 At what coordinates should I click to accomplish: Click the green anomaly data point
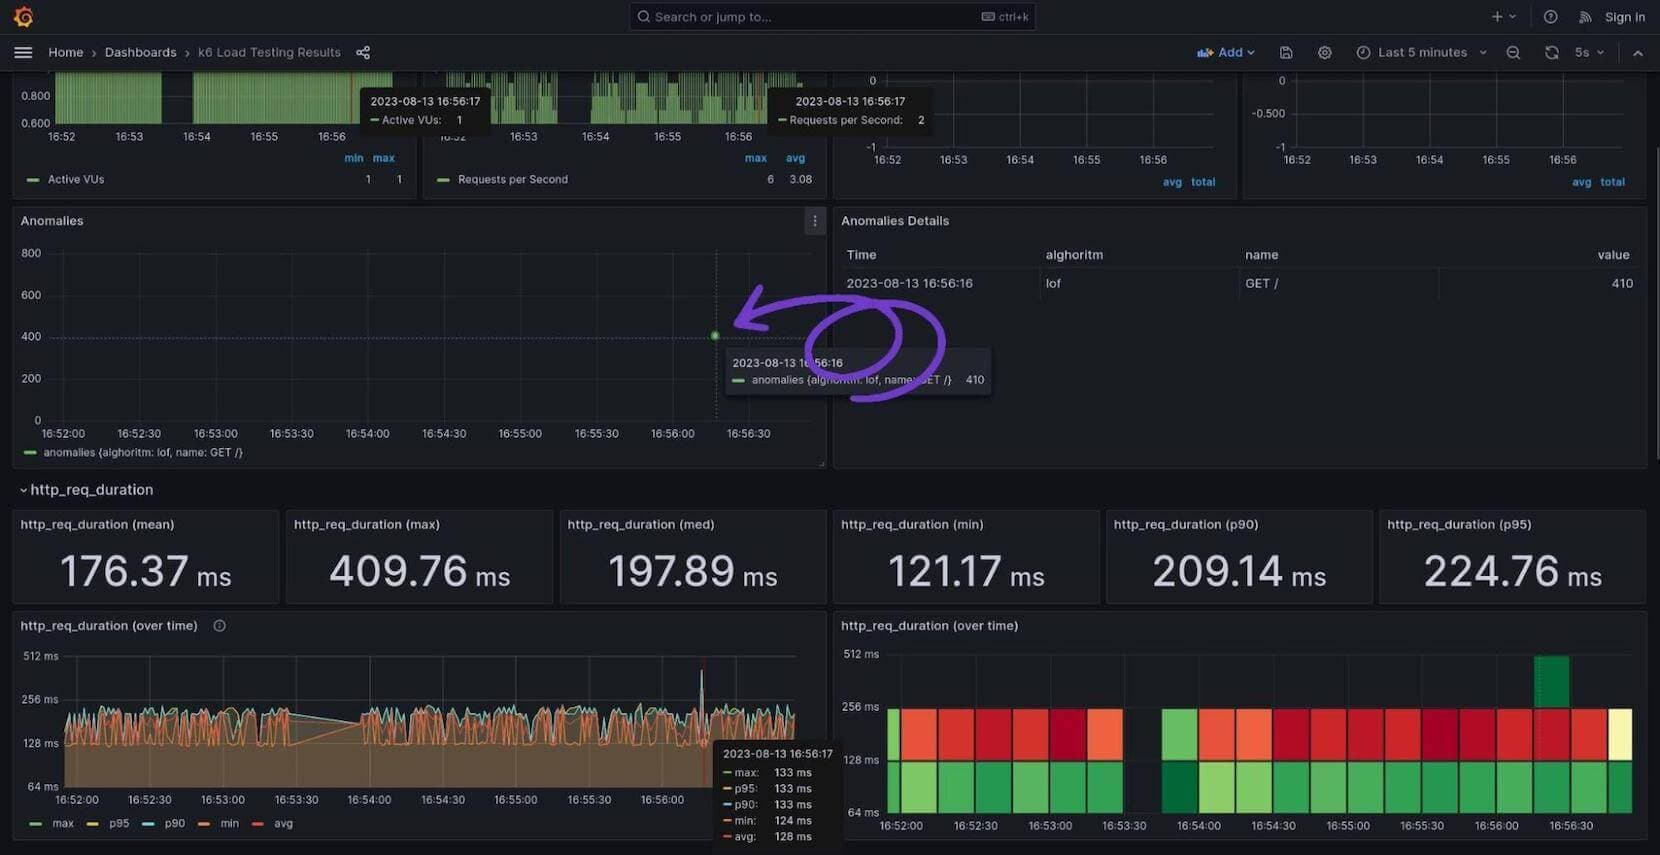[x=715, y=336]
